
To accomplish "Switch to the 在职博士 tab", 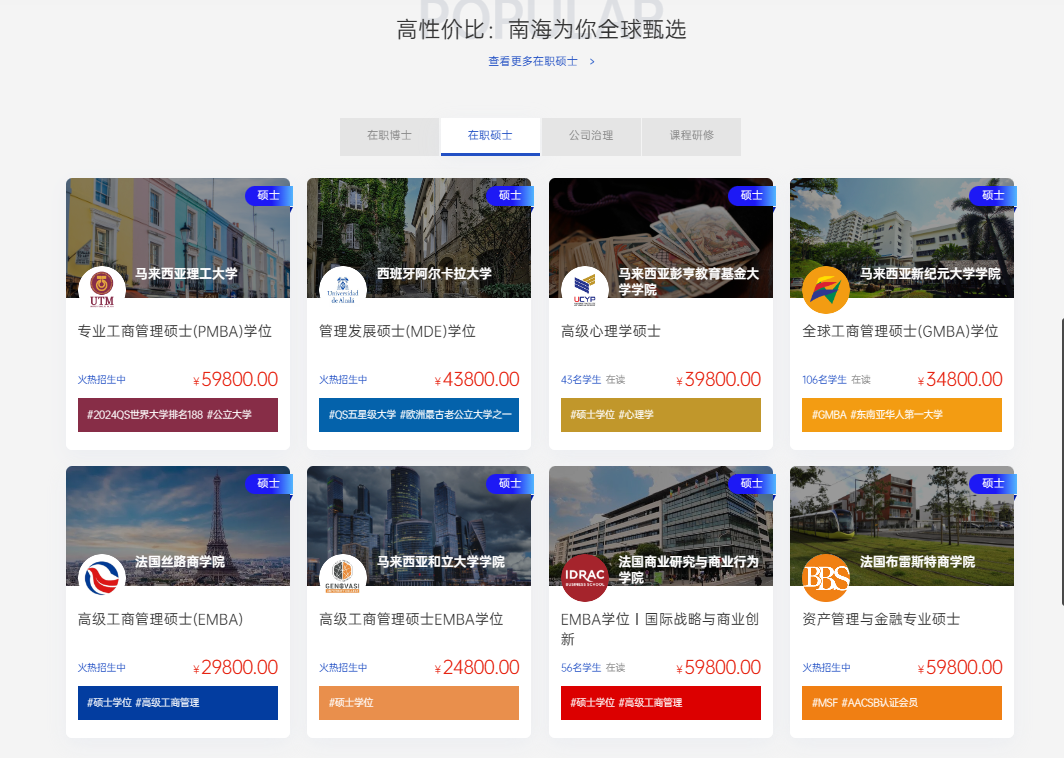I will (390, 136).
